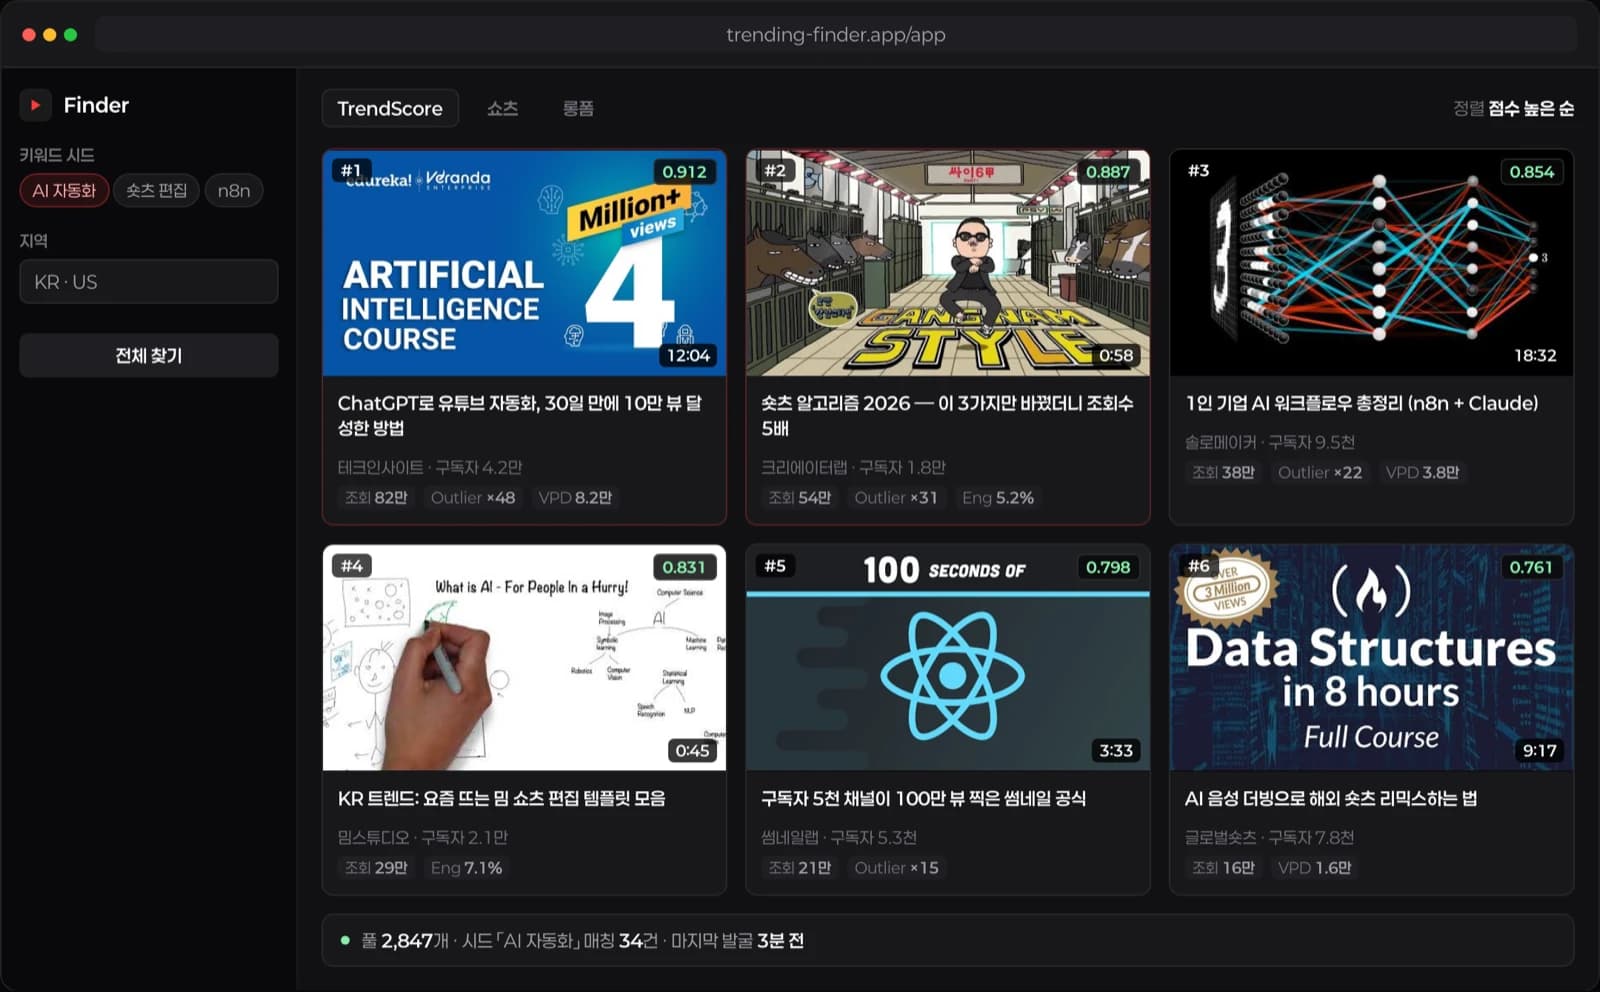Click the VPD 3.8만 stat chip

[1422, 472]
